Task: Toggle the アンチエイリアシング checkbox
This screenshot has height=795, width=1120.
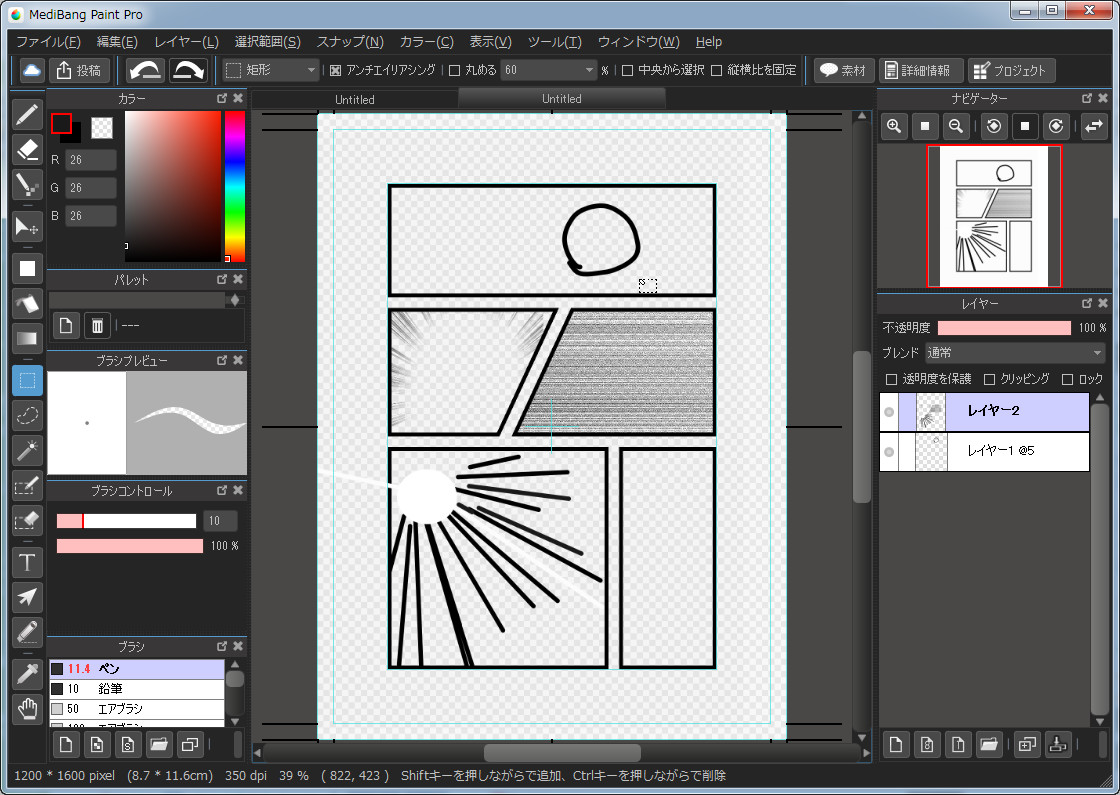Action: coord(334,70)
